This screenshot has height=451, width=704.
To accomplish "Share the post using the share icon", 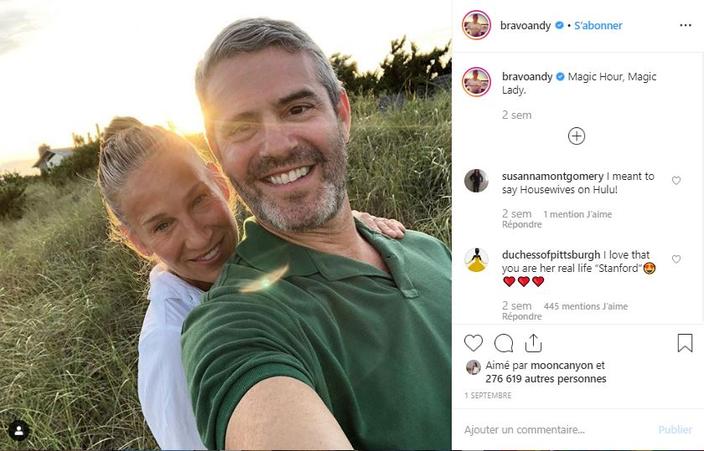I will (x=533, y=343).
